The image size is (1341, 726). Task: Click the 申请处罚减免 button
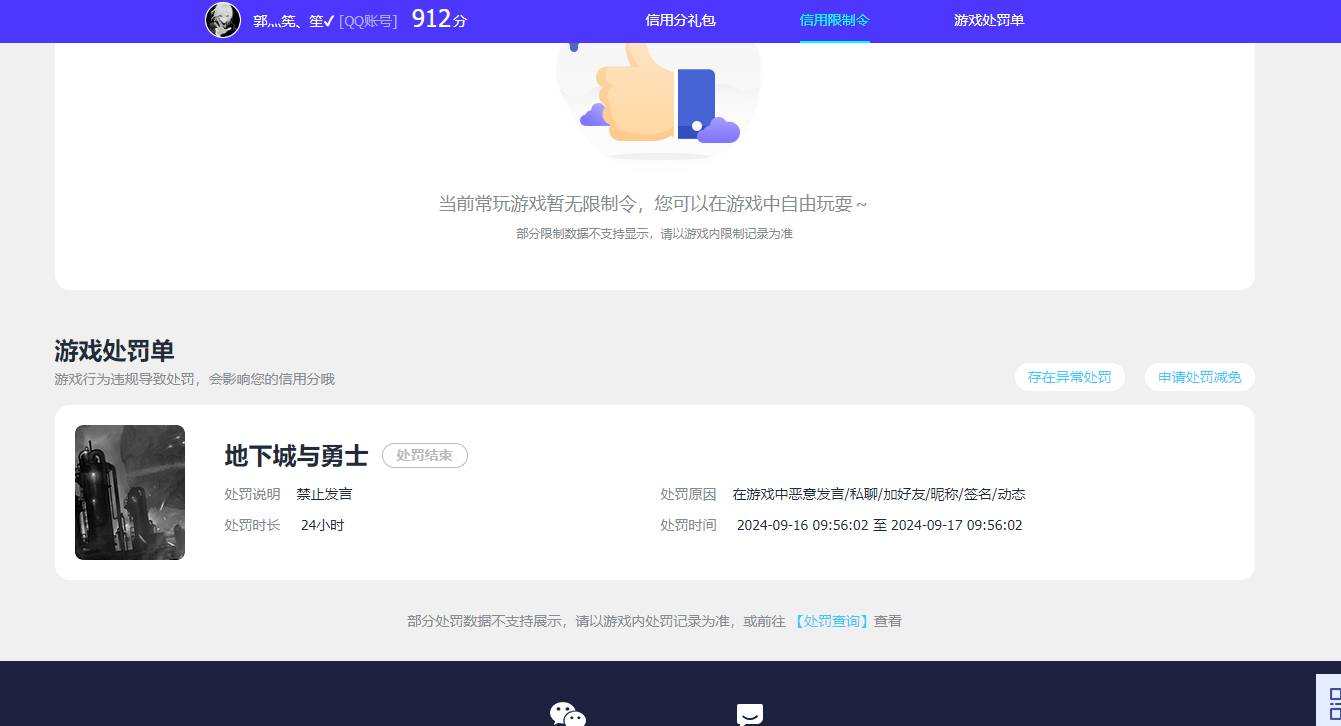pos(1199,377)
